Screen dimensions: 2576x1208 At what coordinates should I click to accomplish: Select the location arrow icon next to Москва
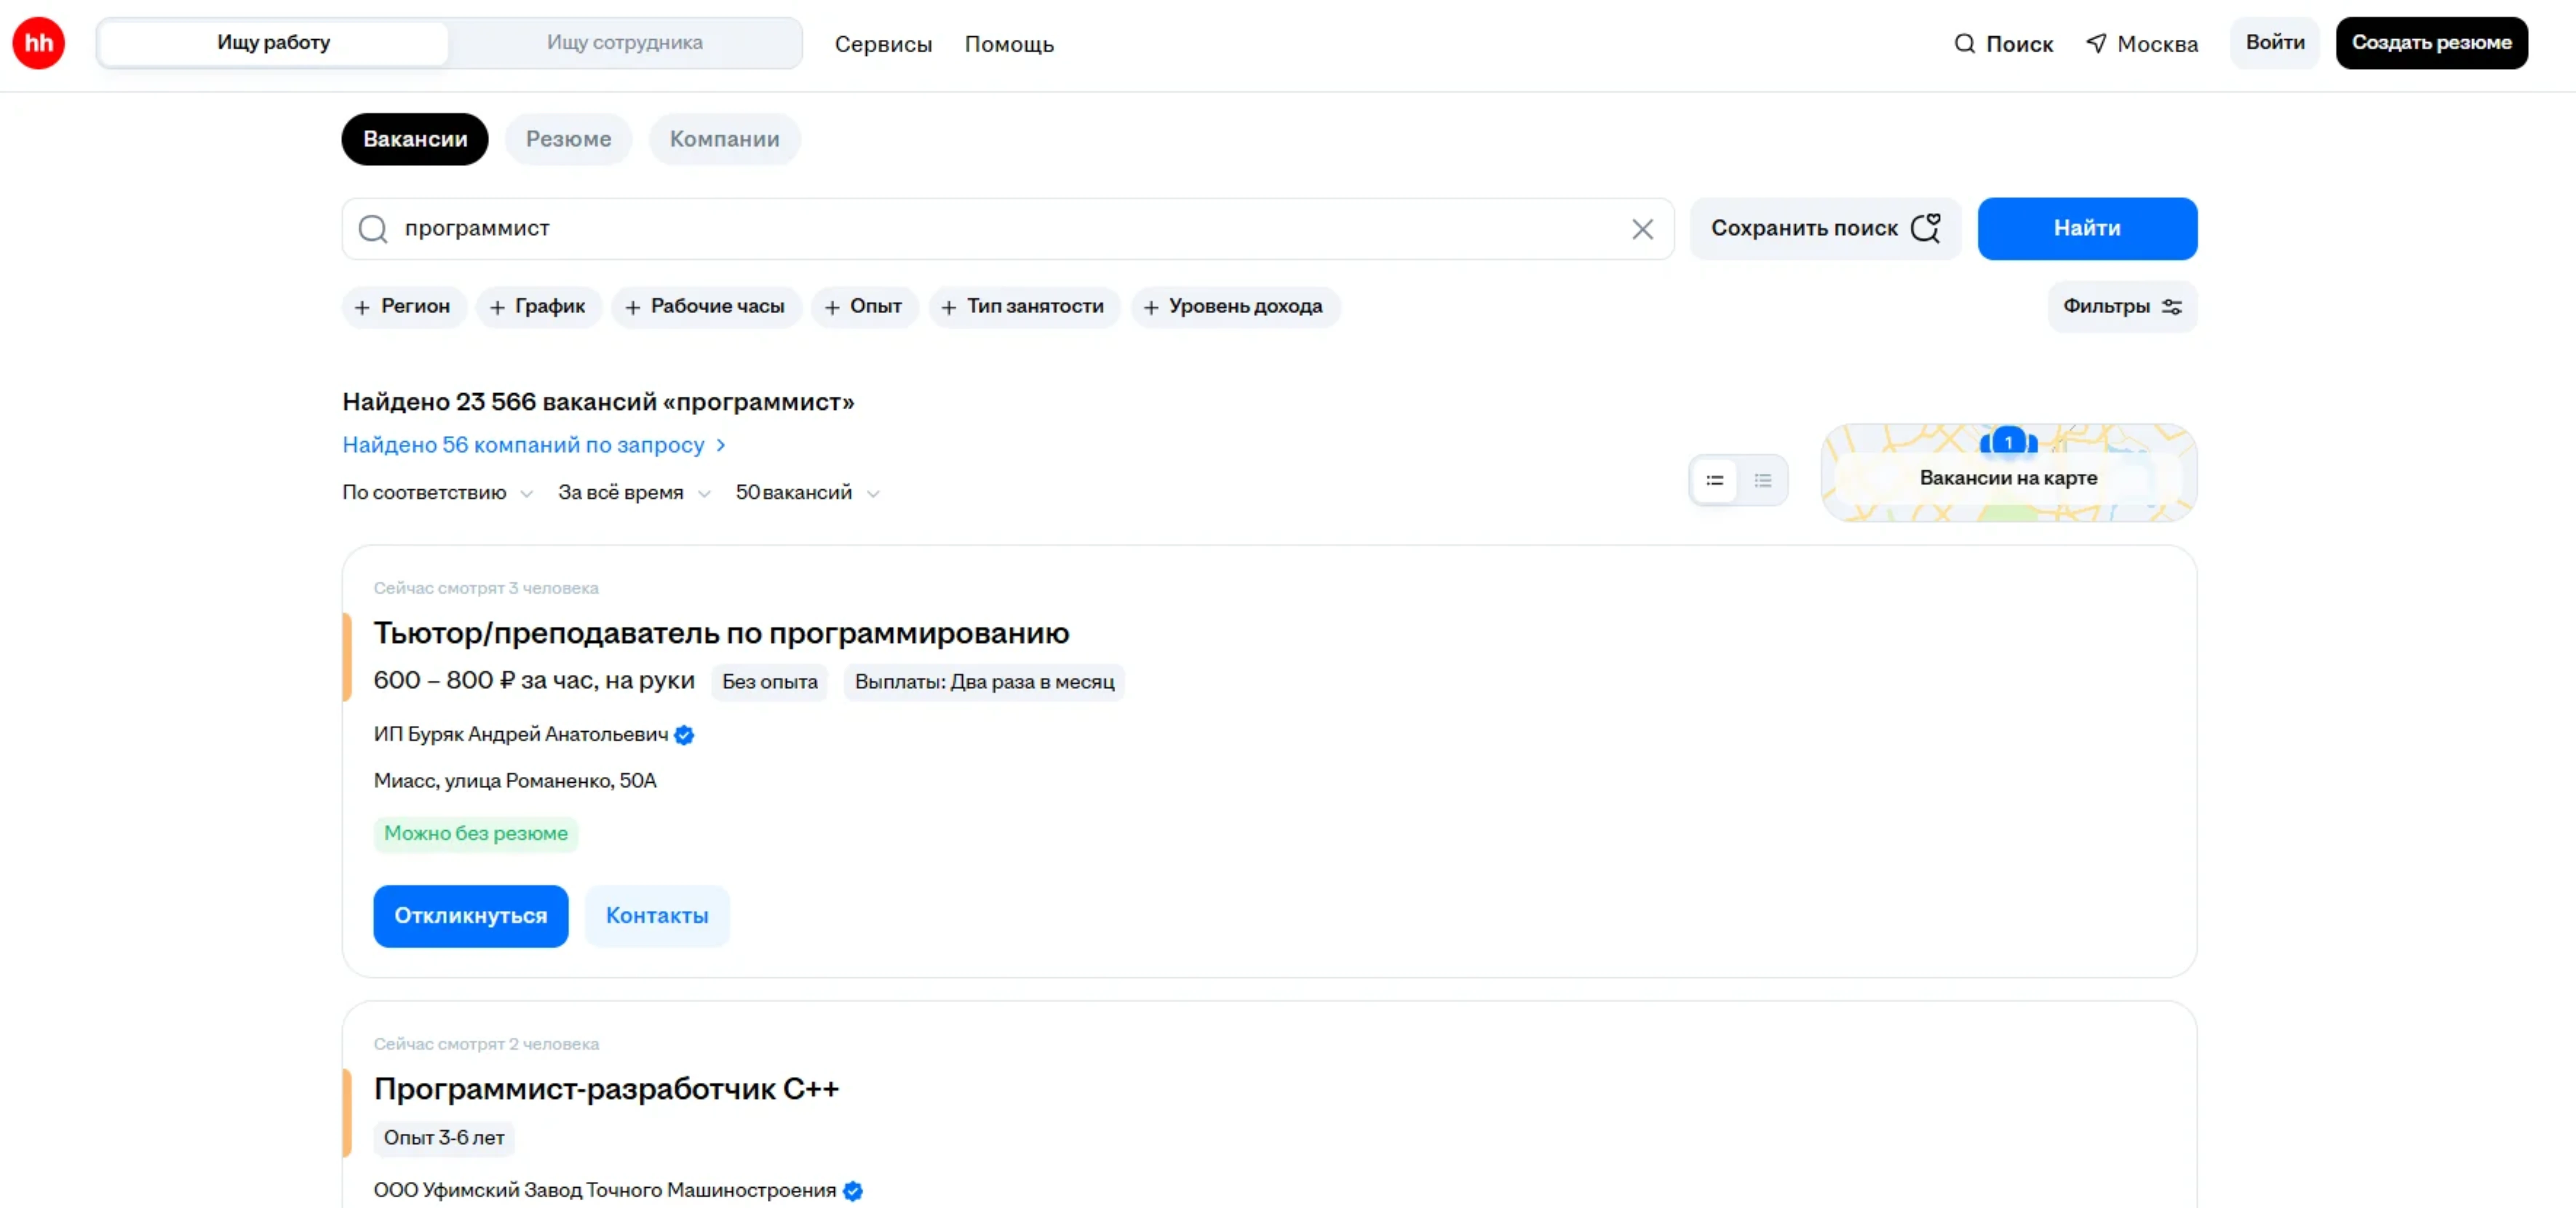pyautogui.click(x=2096, y=44)
